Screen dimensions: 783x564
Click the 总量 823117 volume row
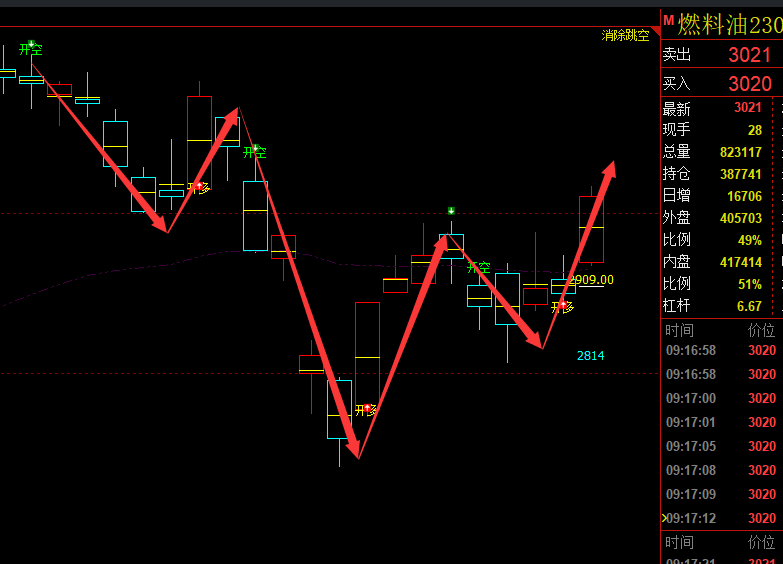pos(720,152)
